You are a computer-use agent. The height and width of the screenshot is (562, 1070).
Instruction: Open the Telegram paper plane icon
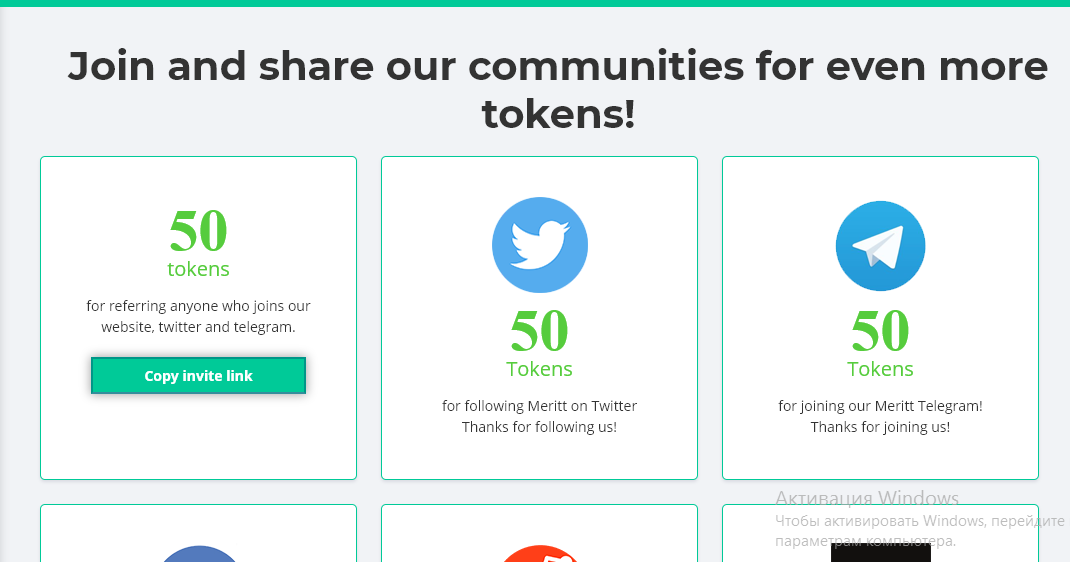[880, 246]
